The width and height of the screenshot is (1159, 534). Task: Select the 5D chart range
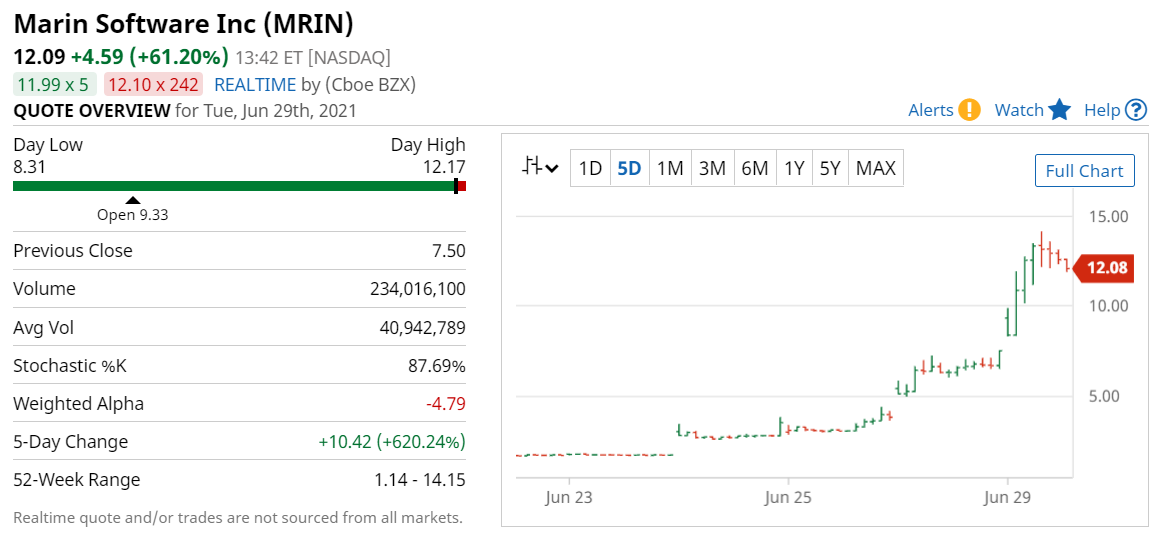[x=629, y=169]
